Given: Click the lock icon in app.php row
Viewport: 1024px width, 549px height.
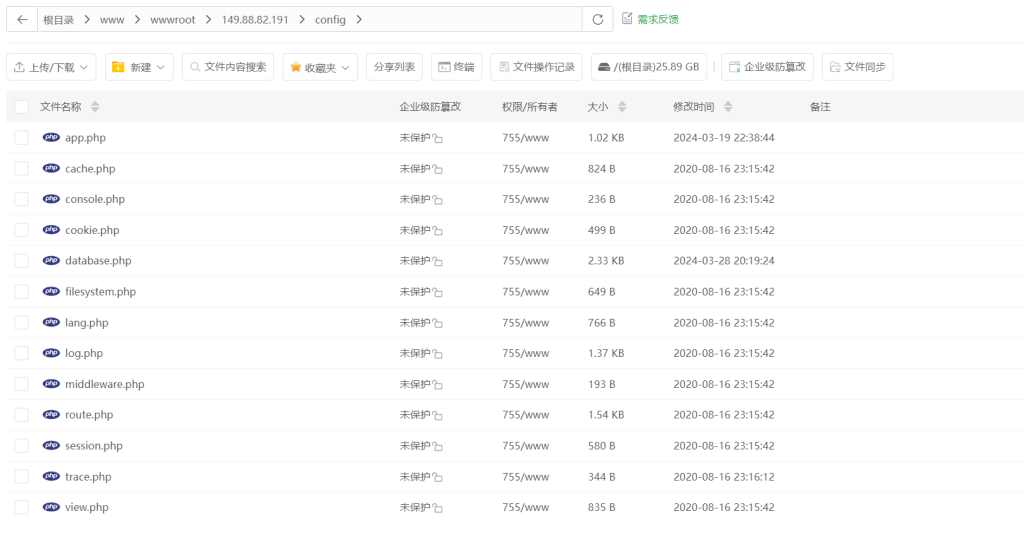Looking at the screenshot, I should click(x=438, y=139).
